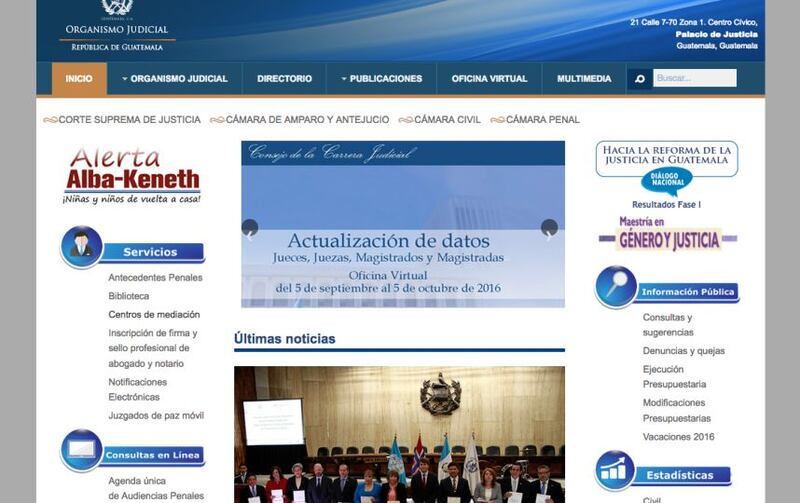Click Resultados Fase I link
Image resolution: width=800 pixels, height=503 pixels.
pos(666,205)
